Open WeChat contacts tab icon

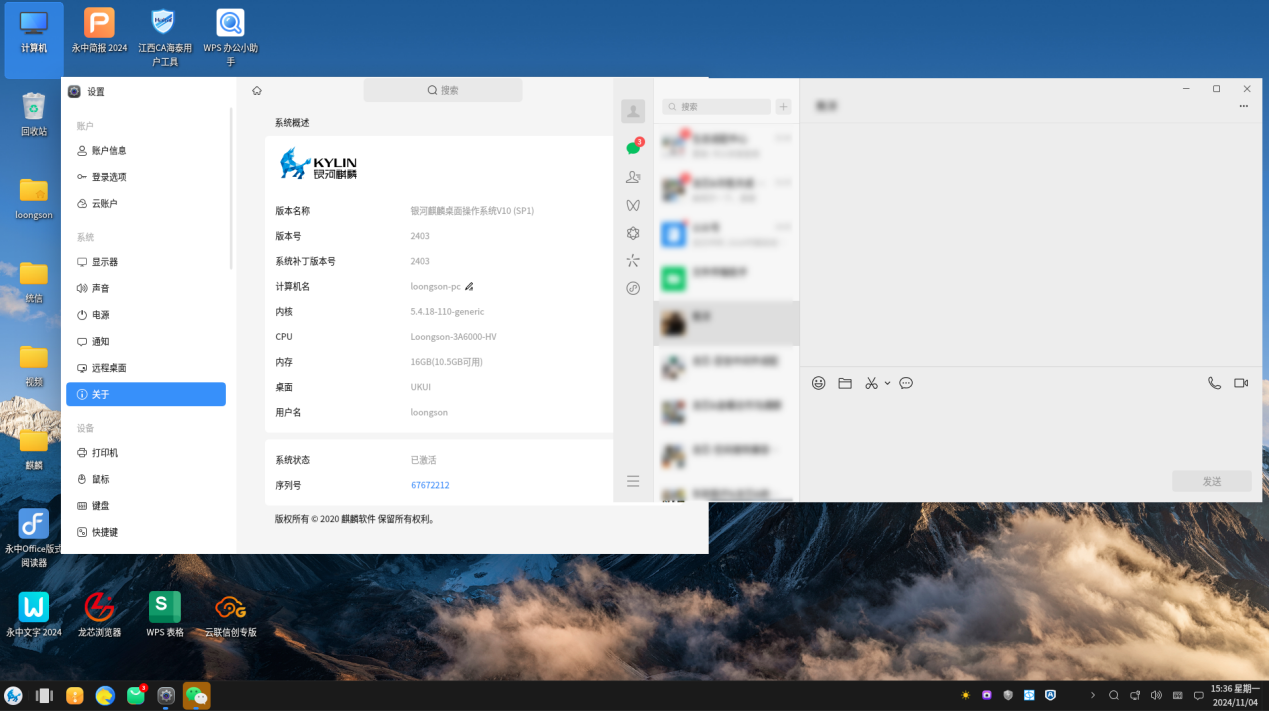(x=632, y=177)
